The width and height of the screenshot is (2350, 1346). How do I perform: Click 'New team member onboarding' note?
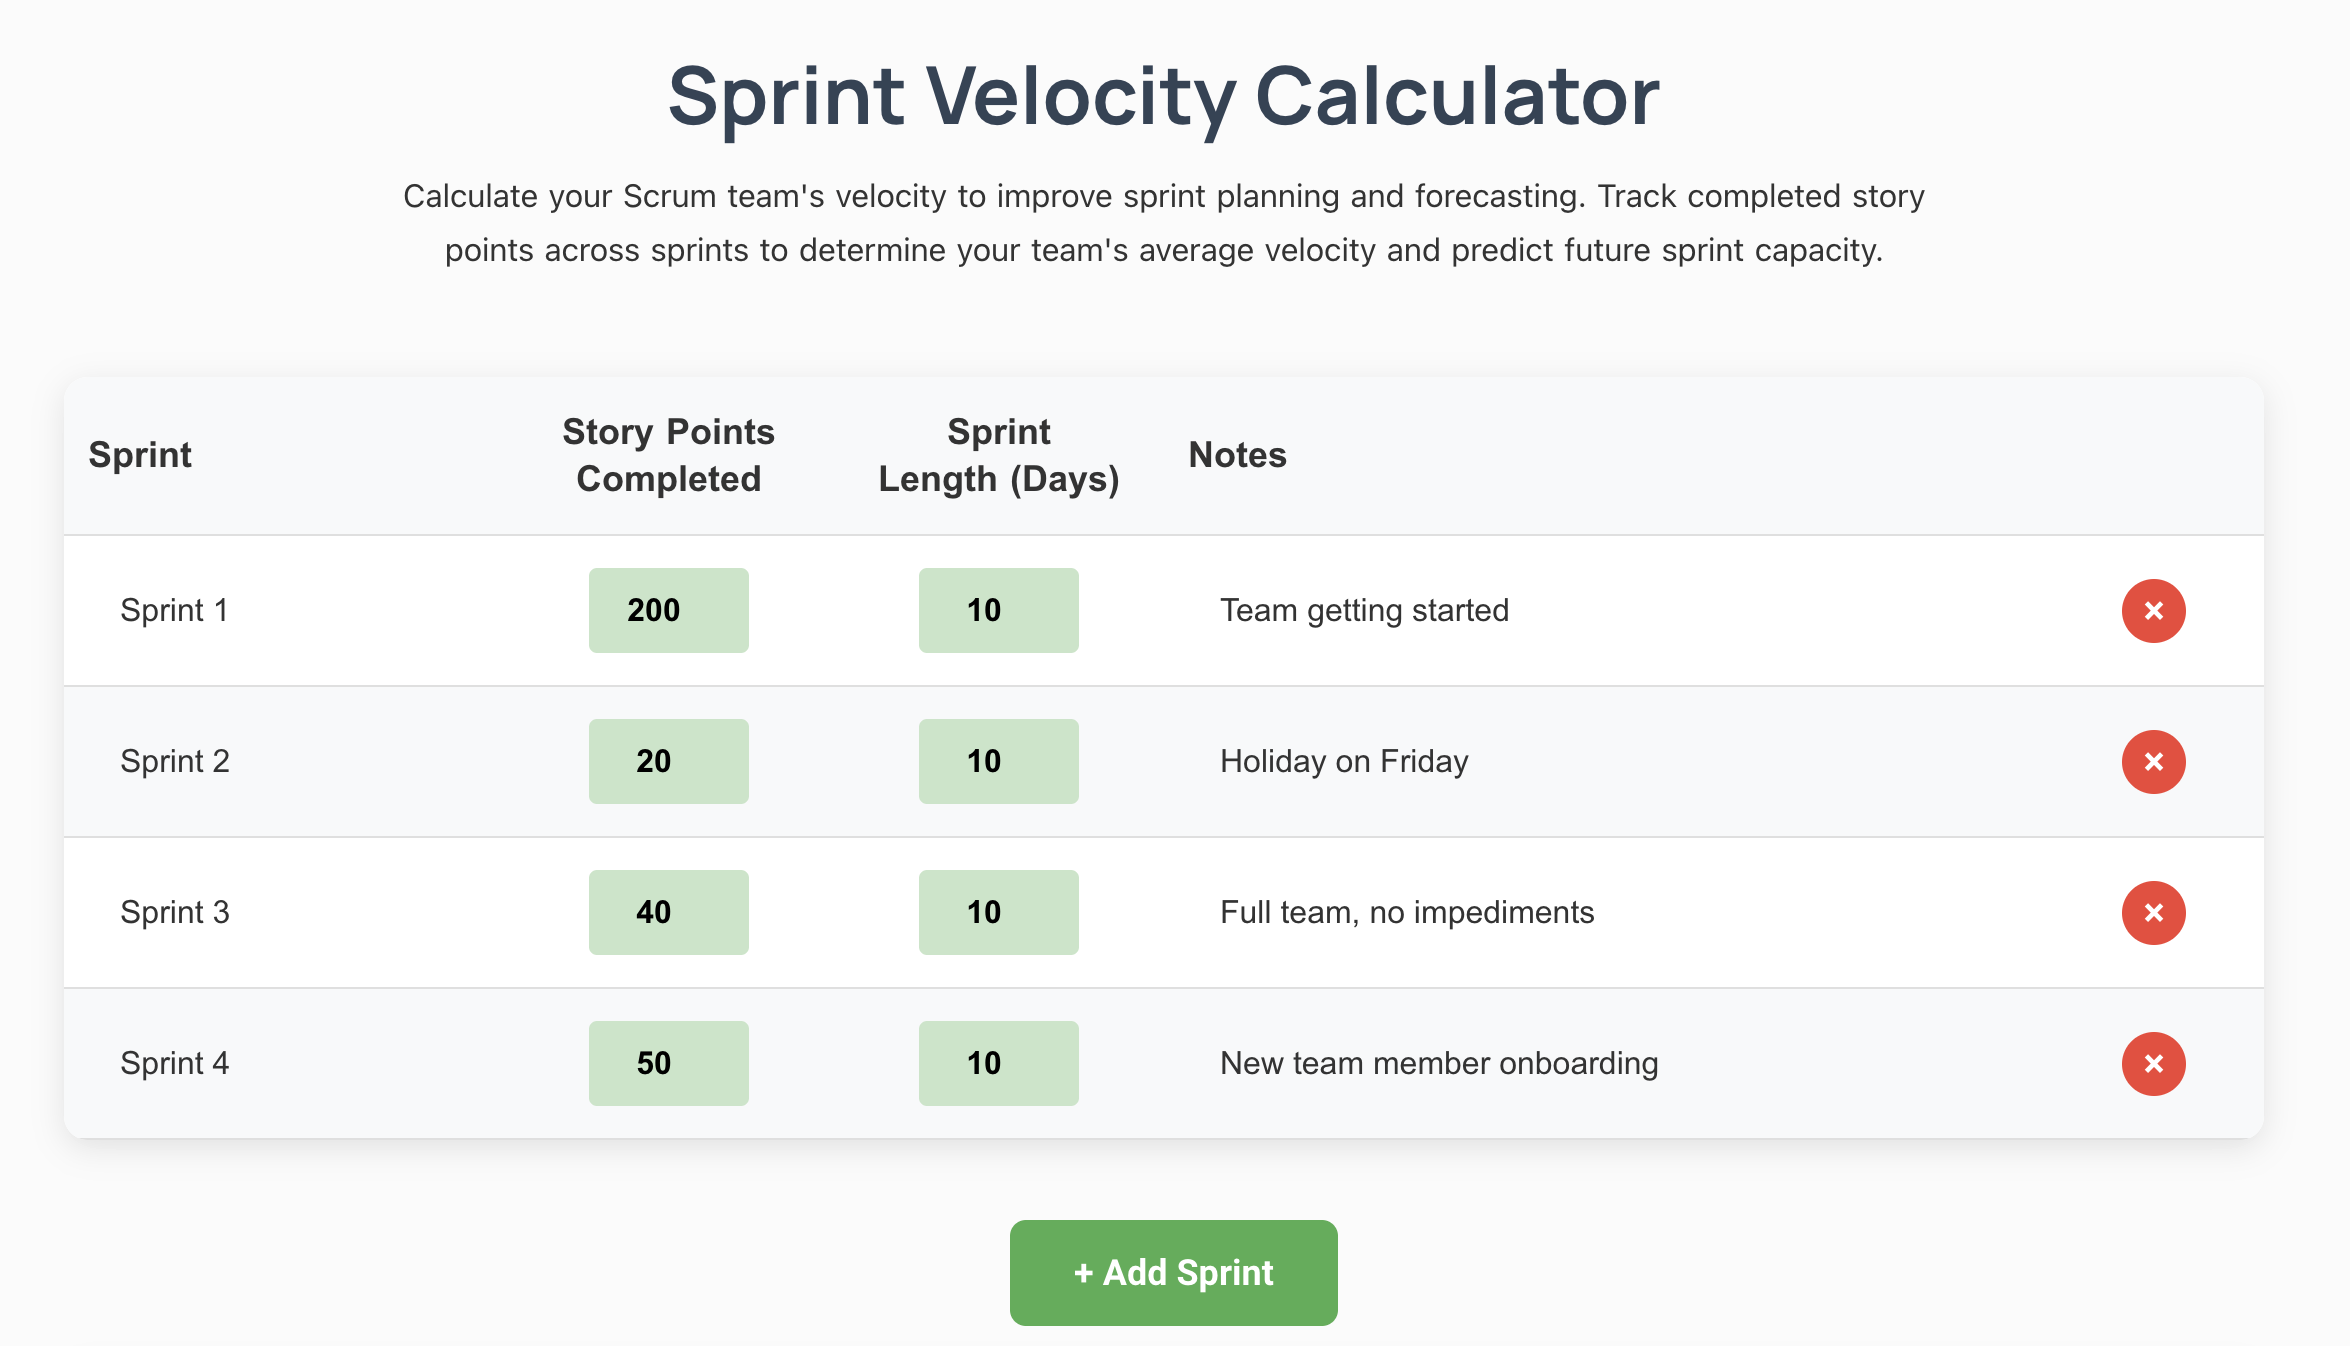tap(1438, 1064)
